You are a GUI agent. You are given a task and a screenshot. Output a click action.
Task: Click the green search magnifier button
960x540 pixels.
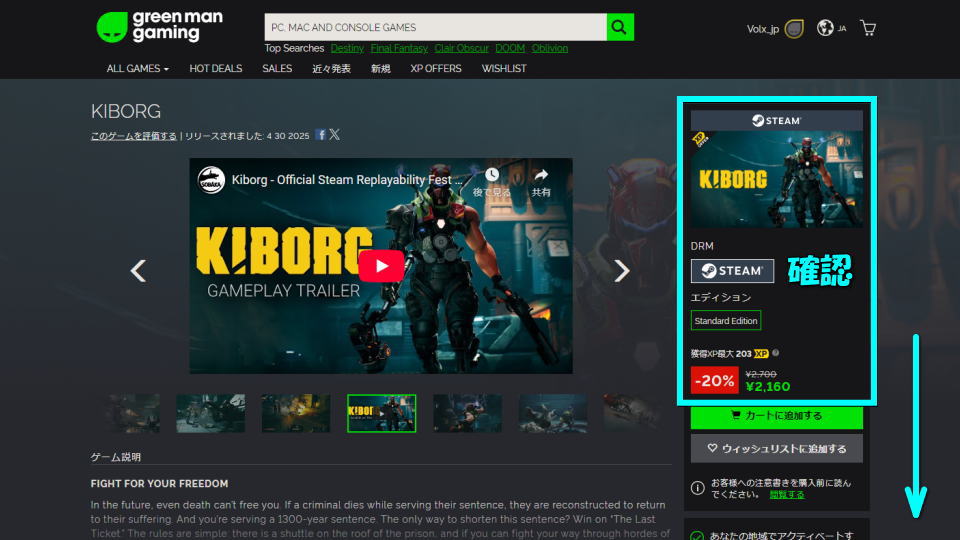coord(620,27)
